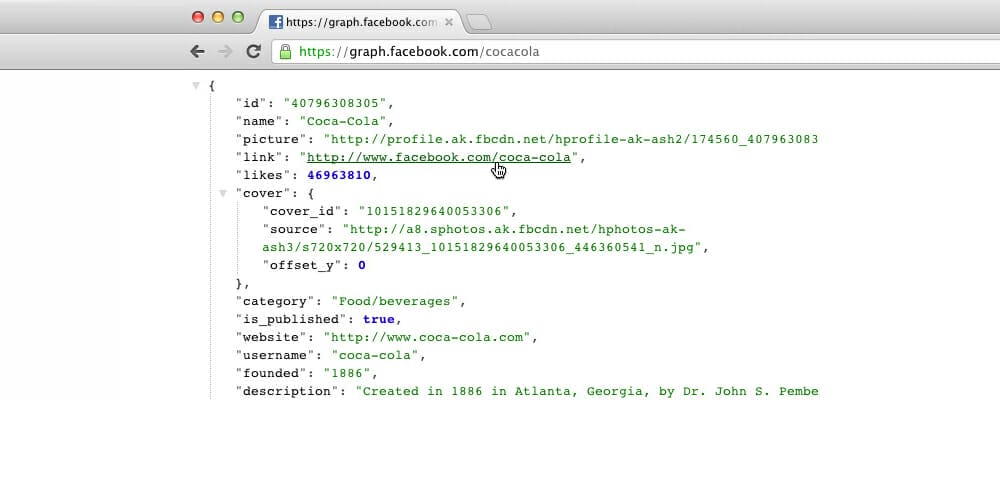Click the "username" key label
The height and width of the screenshot is (500, 1000).
pyautogui.click(x=275, y=355)
